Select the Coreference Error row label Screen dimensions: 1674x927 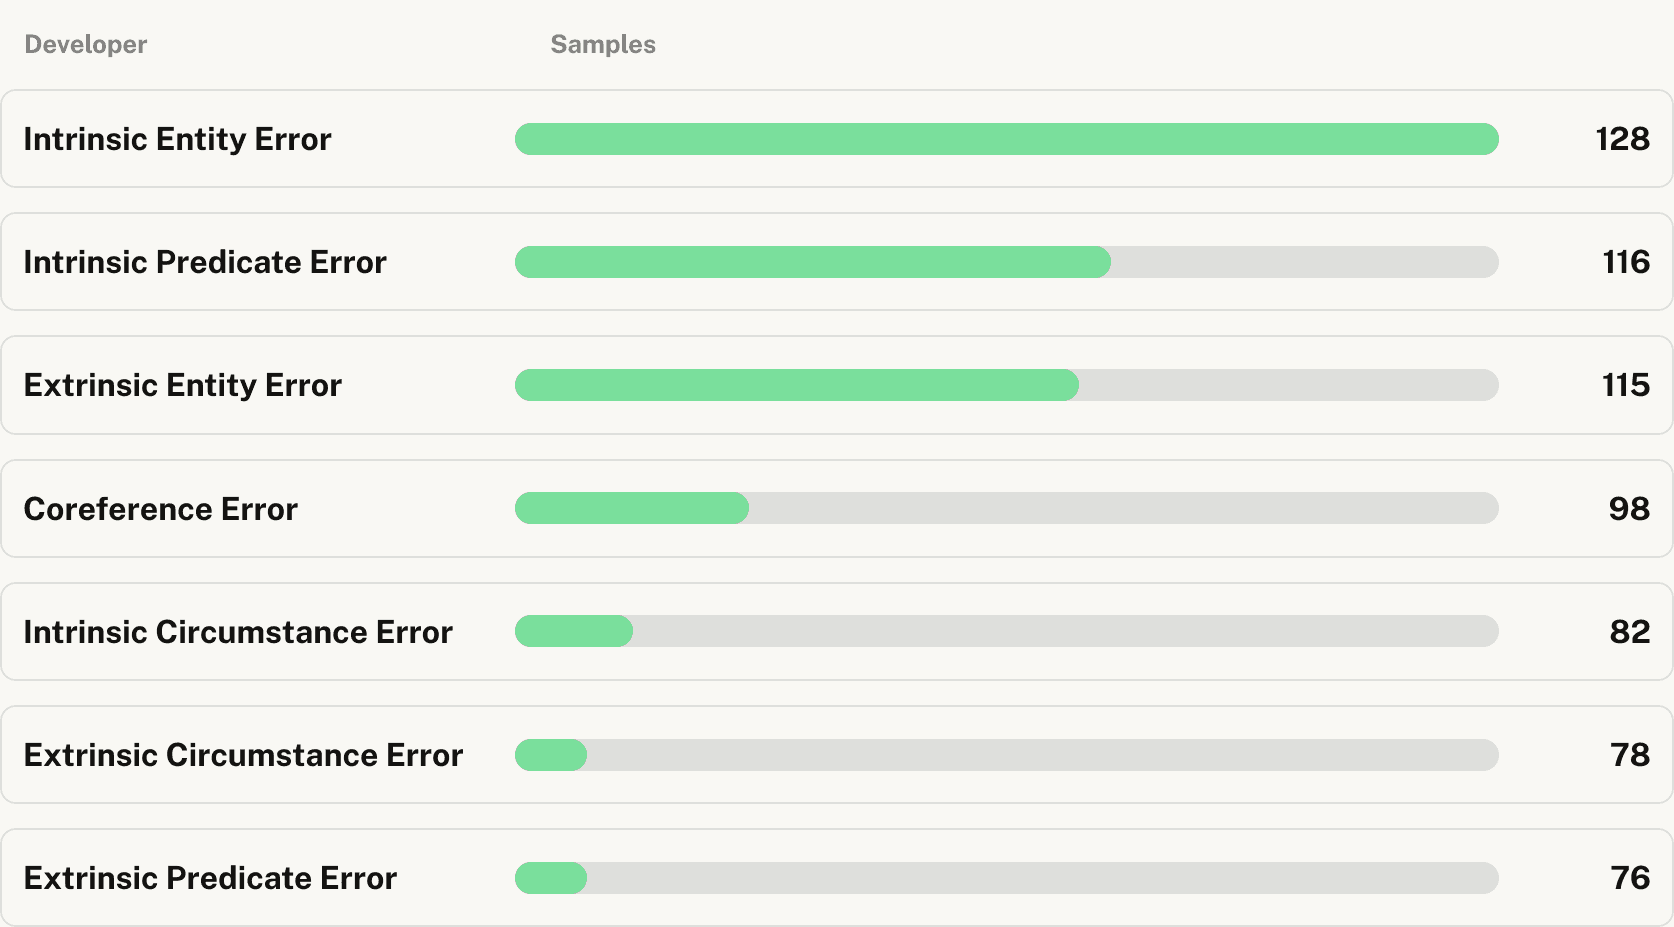(161, 509)
